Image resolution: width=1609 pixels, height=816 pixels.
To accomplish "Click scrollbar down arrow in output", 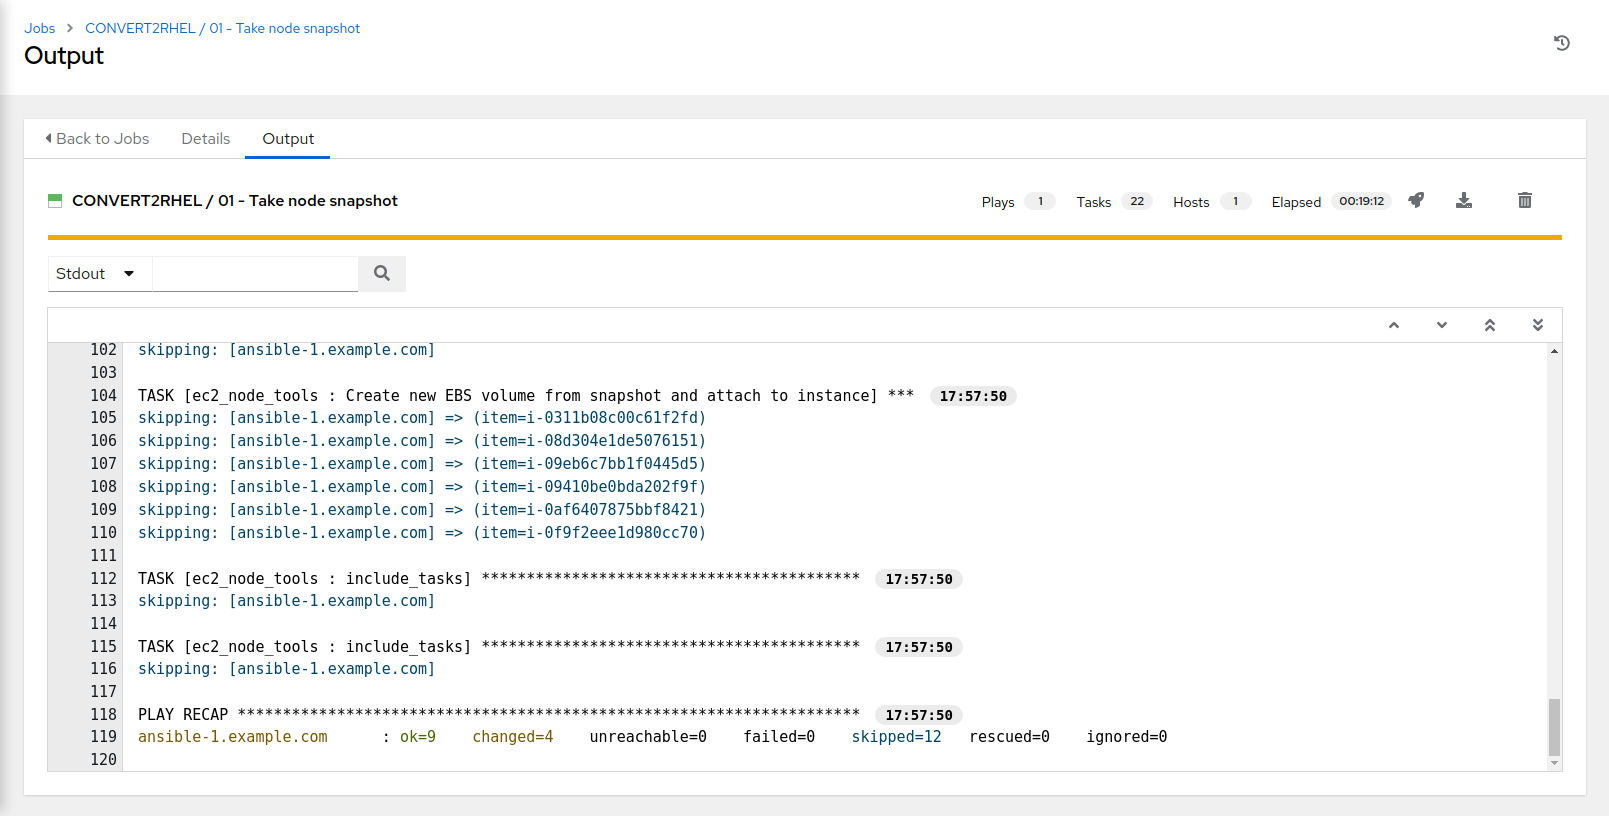I will [1554, 763].
